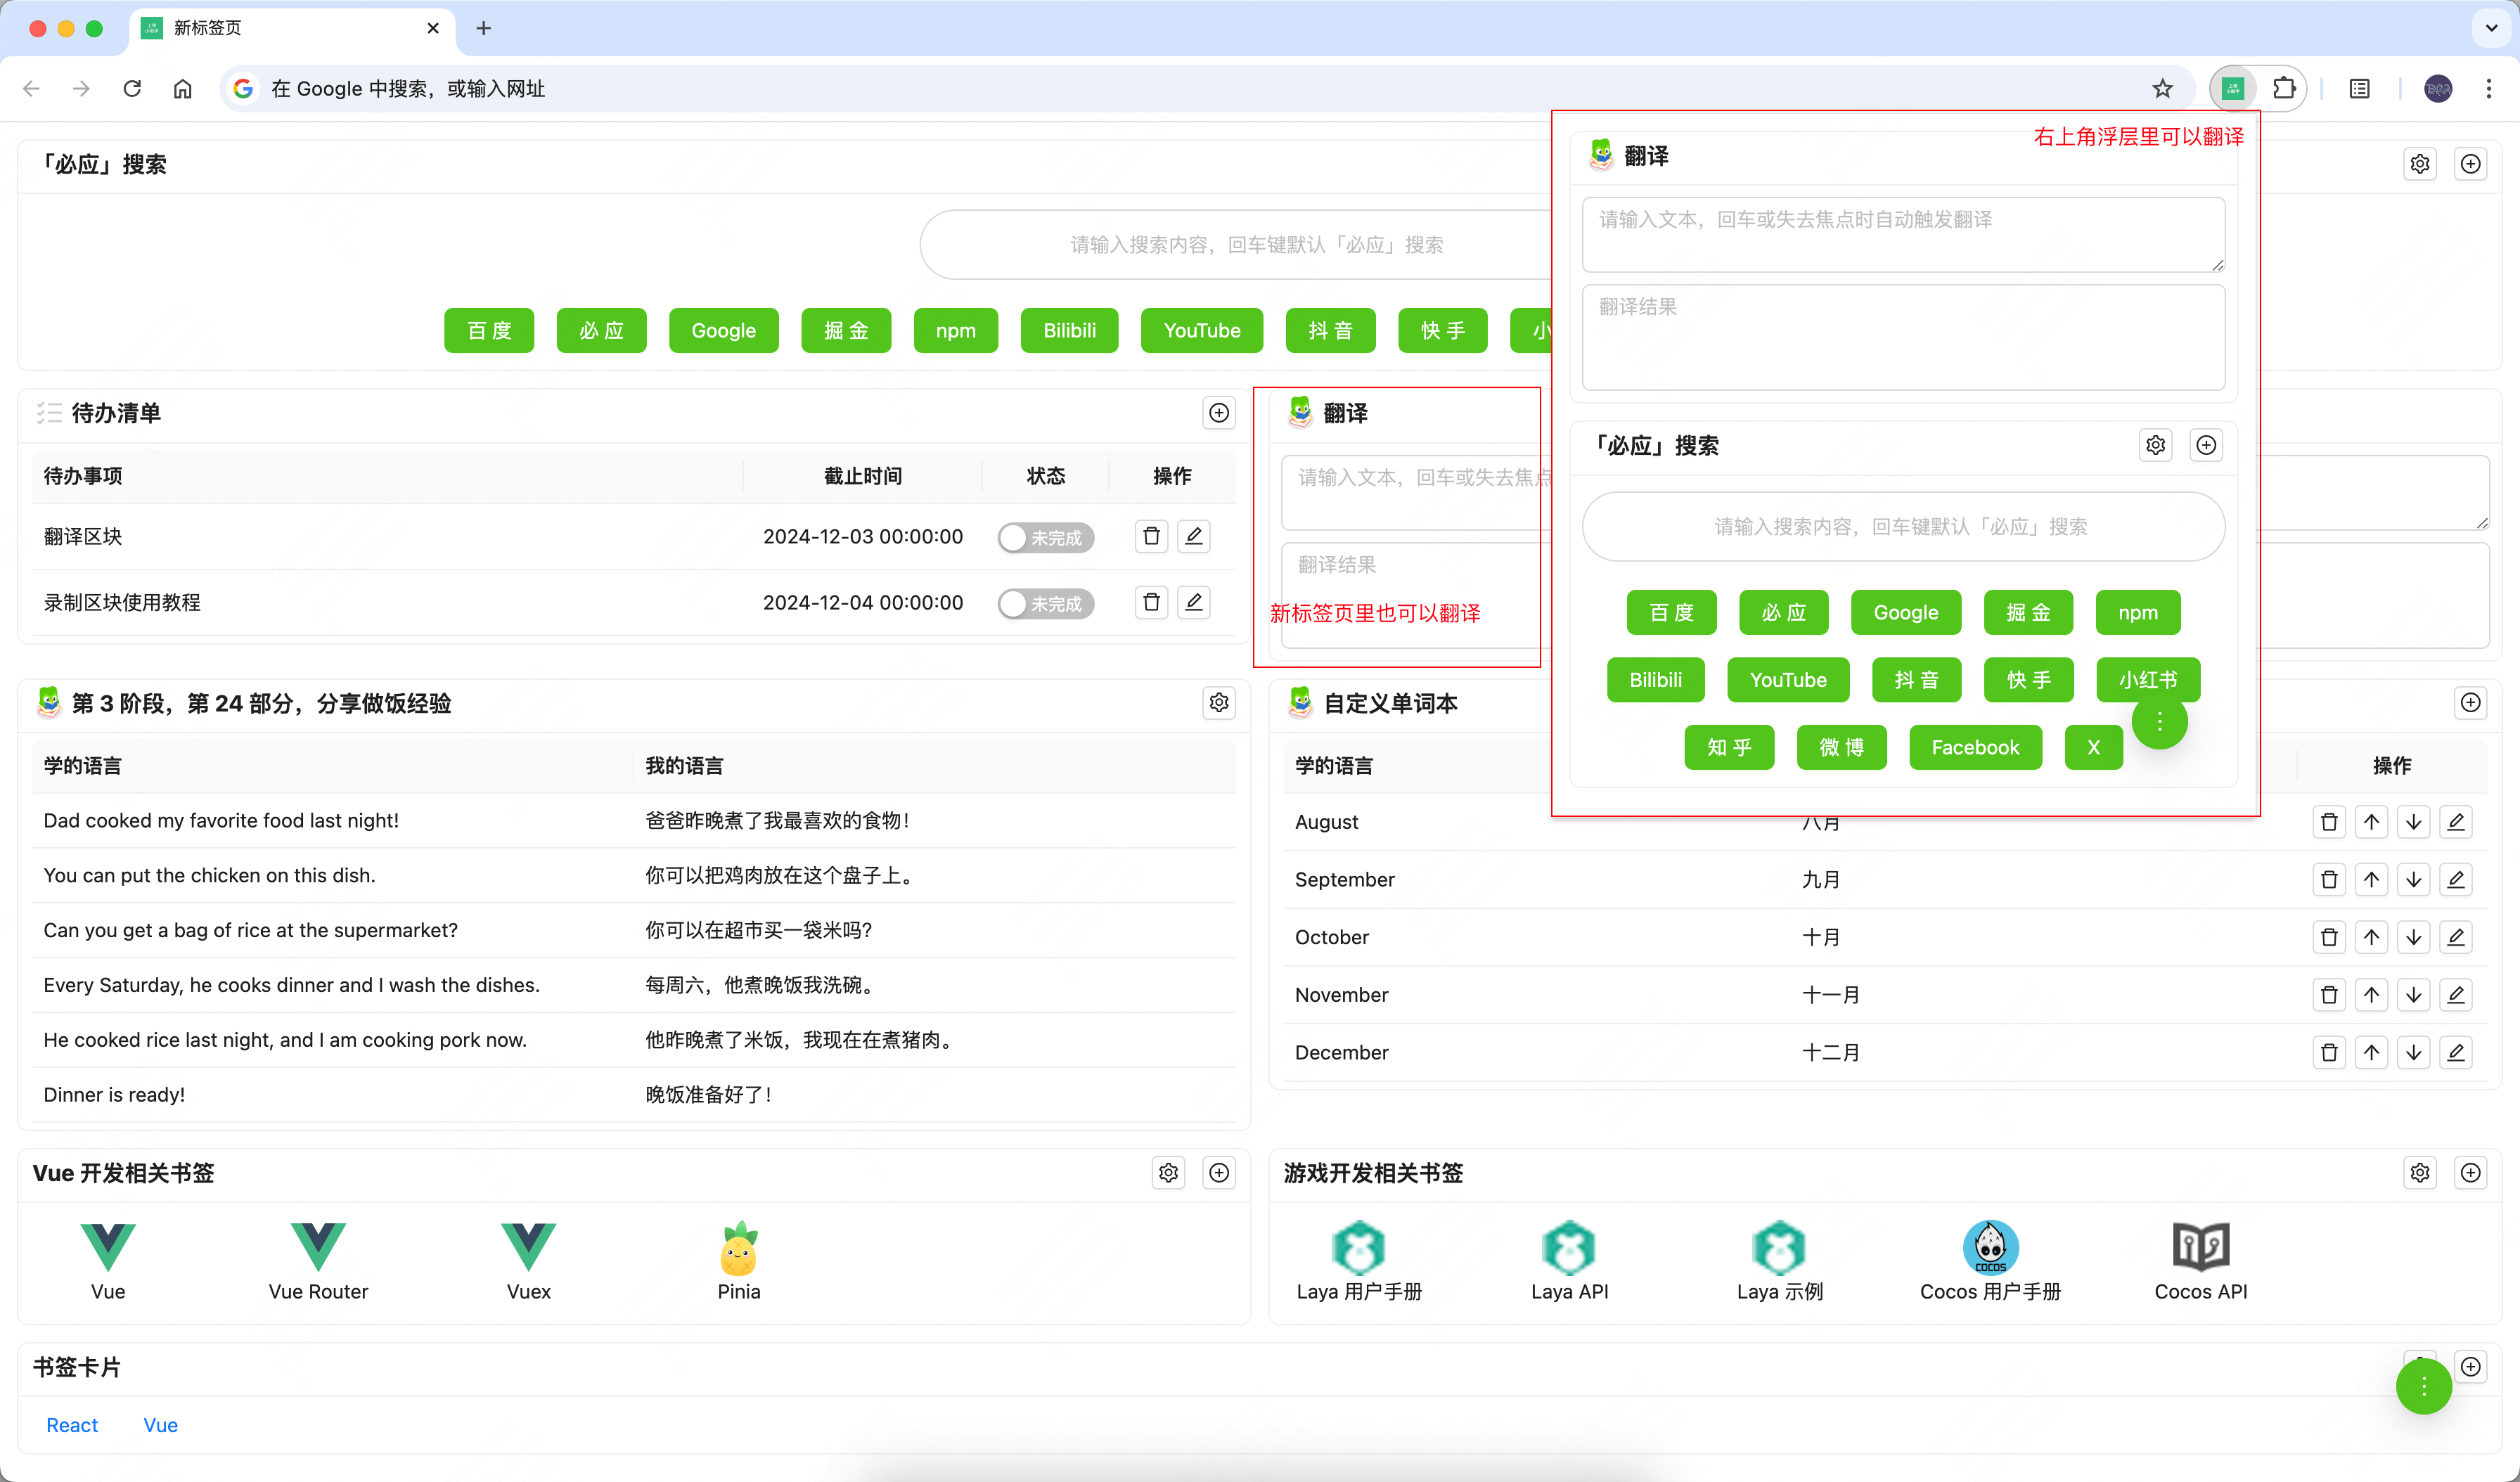Image resolution: width=2520 pixels, height=1482 pixels.
Task: Open settings gear in popup 「必应」搜索
Action: 2156,445
